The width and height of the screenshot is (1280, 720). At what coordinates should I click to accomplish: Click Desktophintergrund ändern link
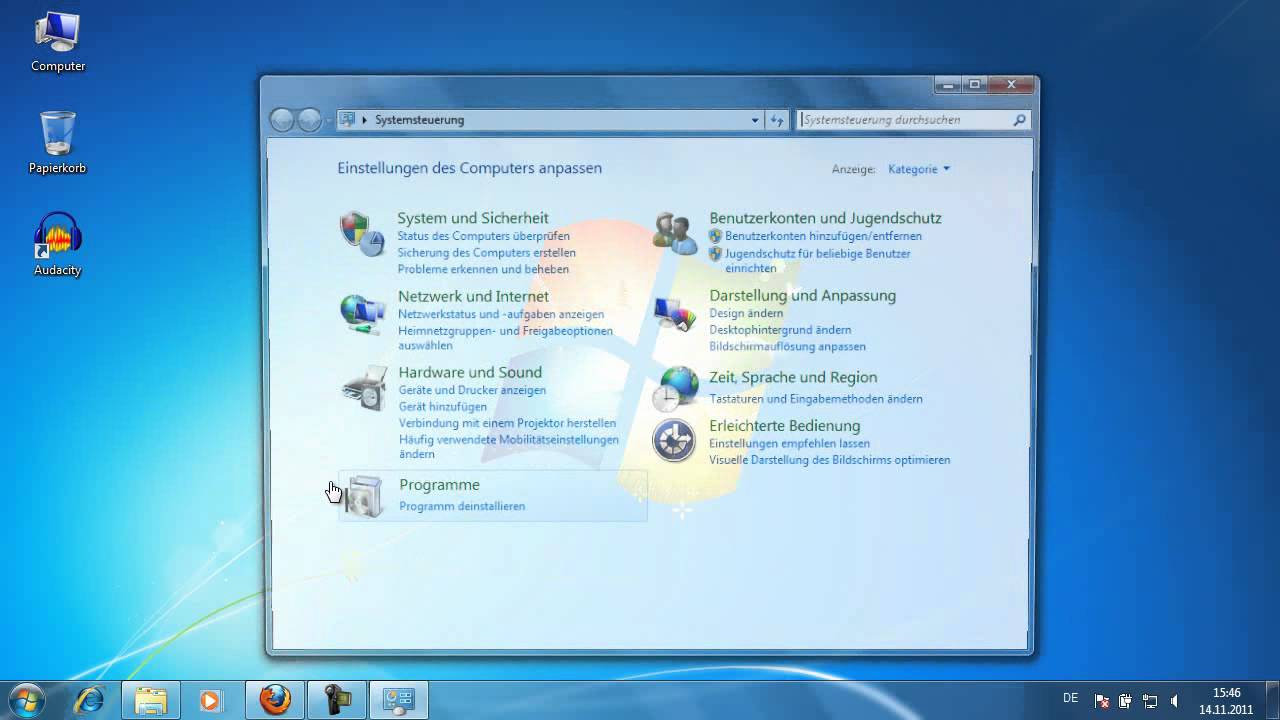[780, 330]
